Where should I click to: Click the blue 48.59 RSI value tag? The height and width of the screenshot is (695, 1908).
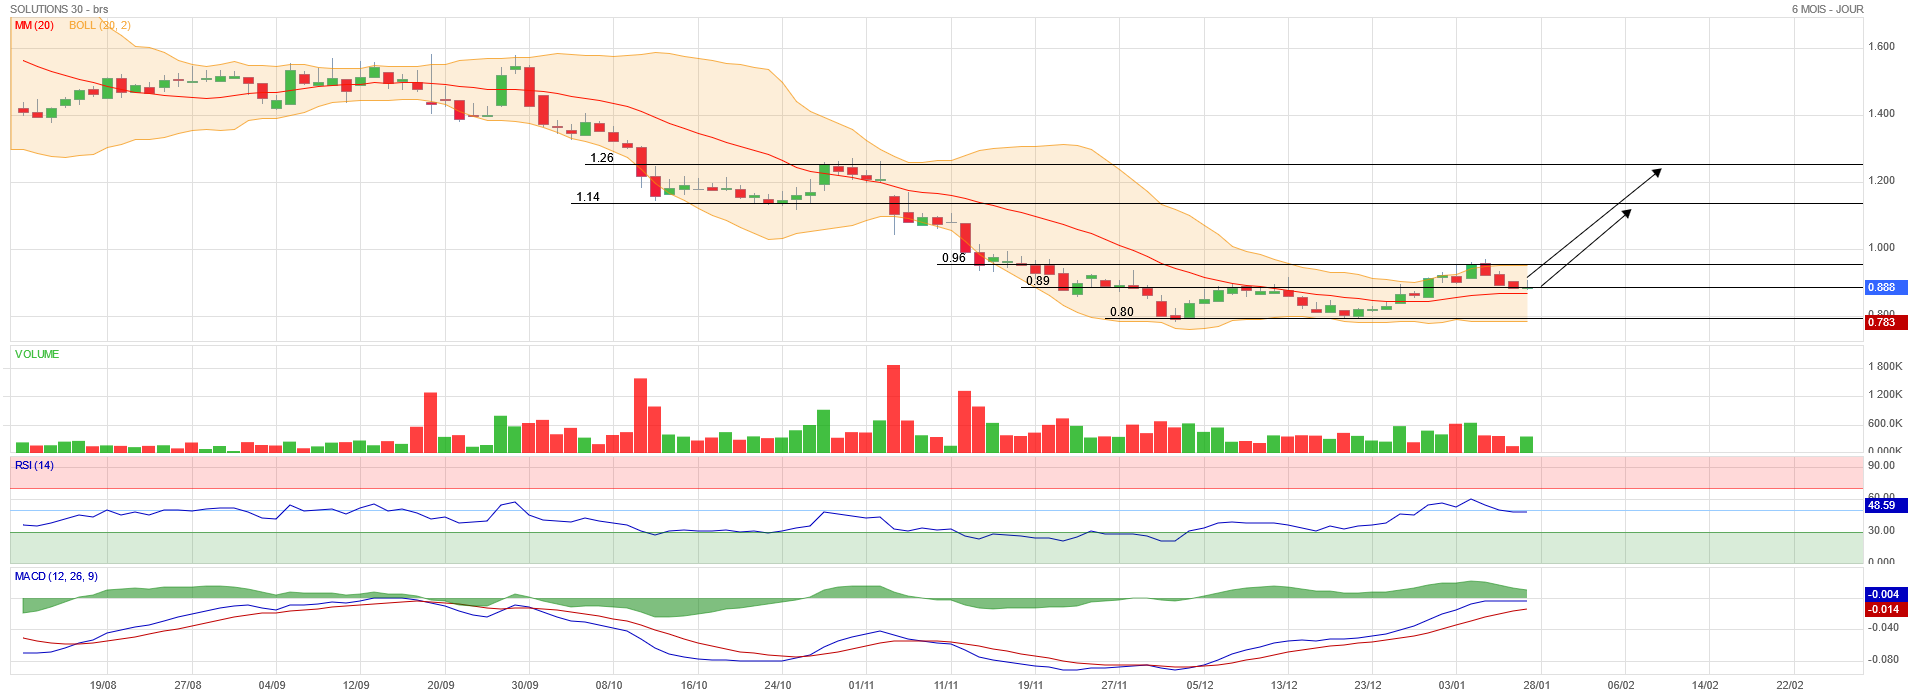1886,505
